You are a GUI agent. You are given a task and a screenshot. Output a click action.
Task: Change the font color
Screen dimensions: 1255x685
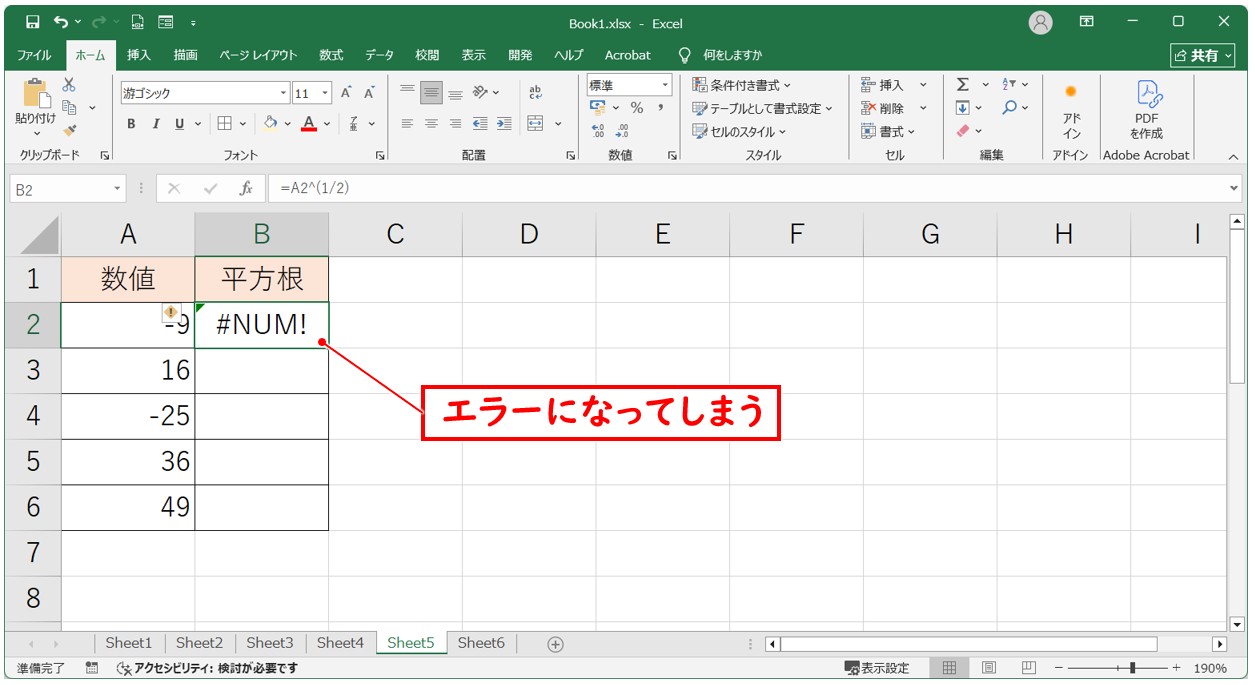tap(308, 123)
